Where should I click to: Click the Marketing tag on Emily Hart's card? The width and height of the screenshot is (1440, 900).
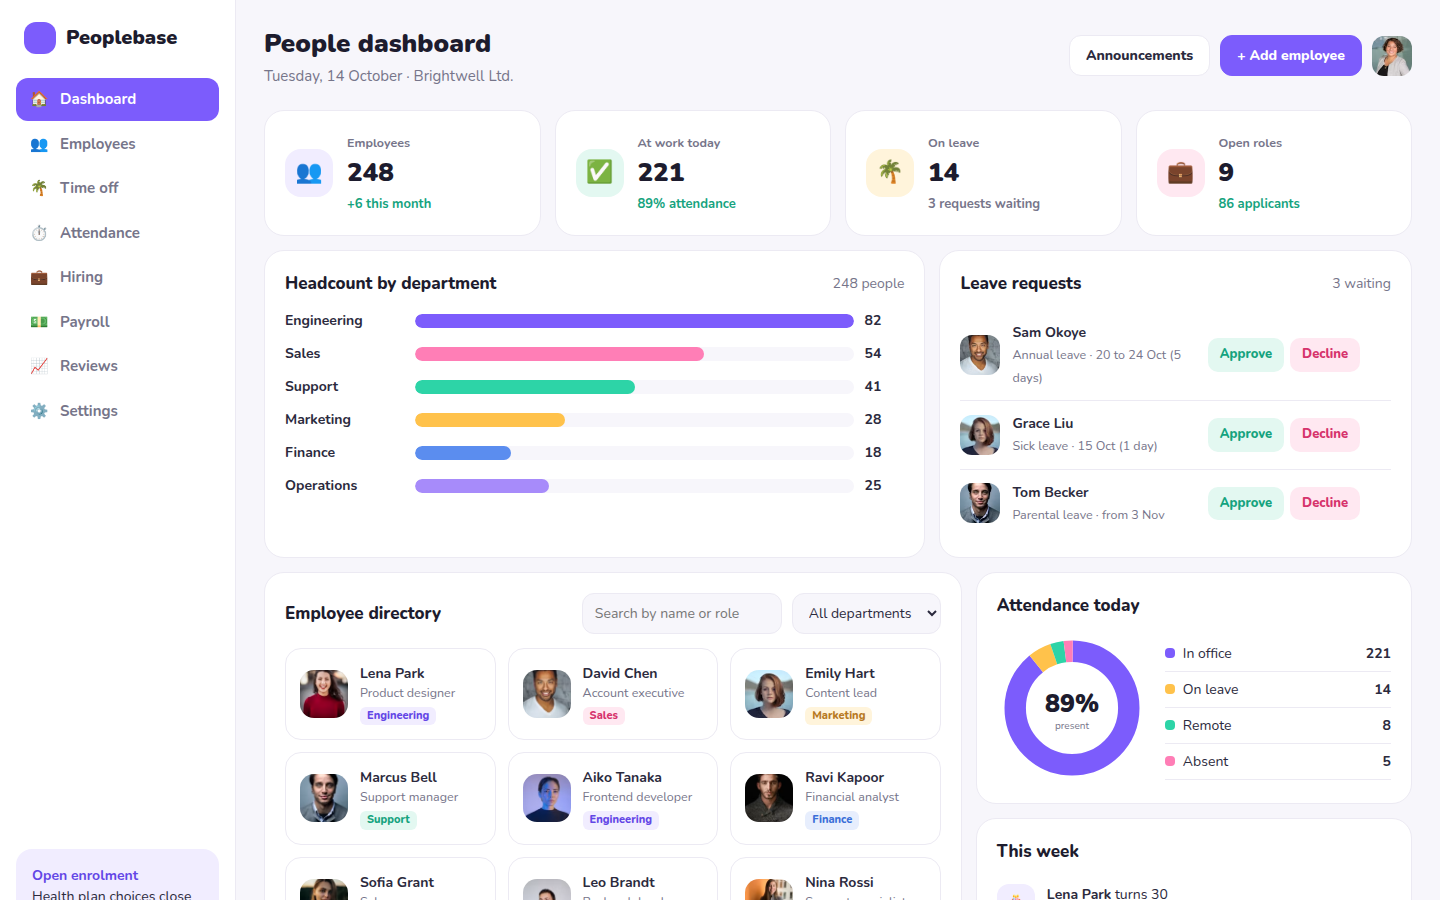pyautogui.click(x=839, y=716)
